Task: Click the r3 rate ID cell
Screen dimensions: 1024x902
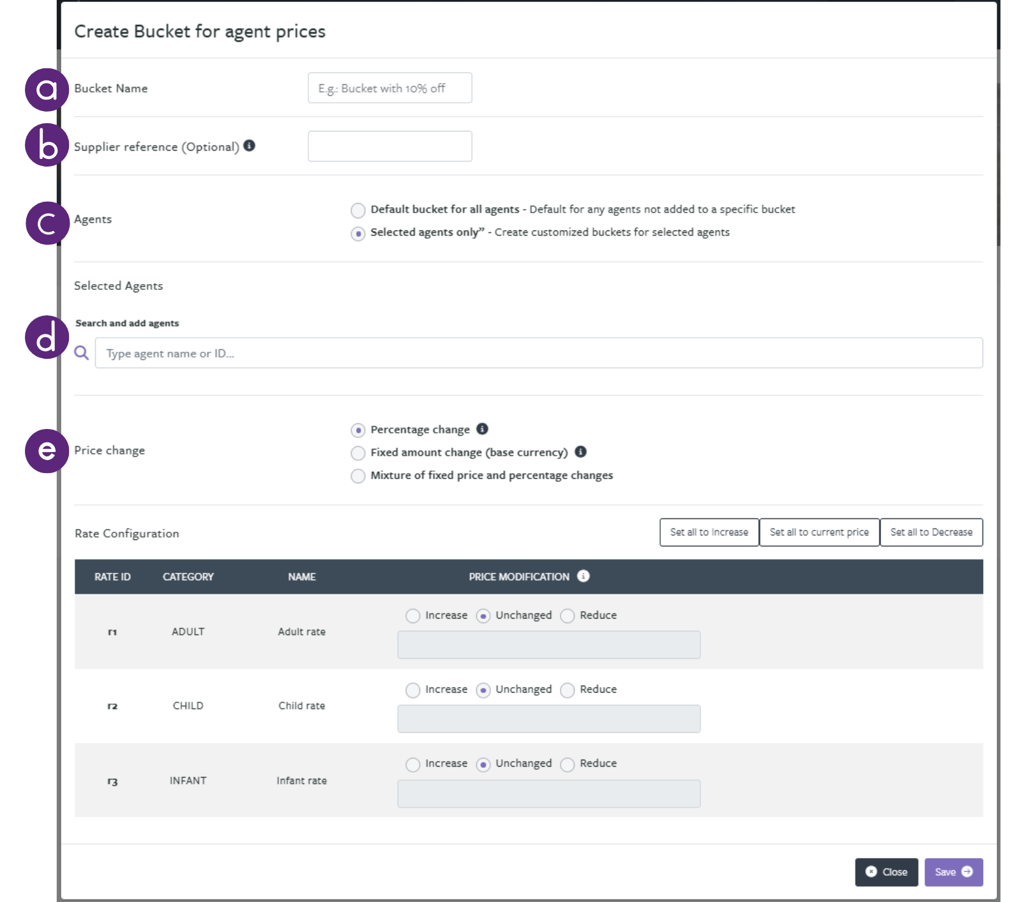Action: [112, 781]
